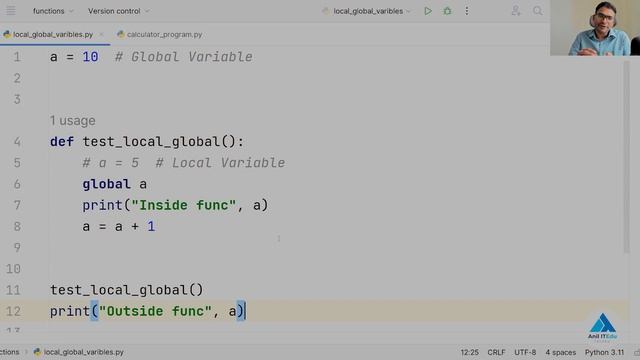Click the "Inside func" string literal

coord(184,205)
